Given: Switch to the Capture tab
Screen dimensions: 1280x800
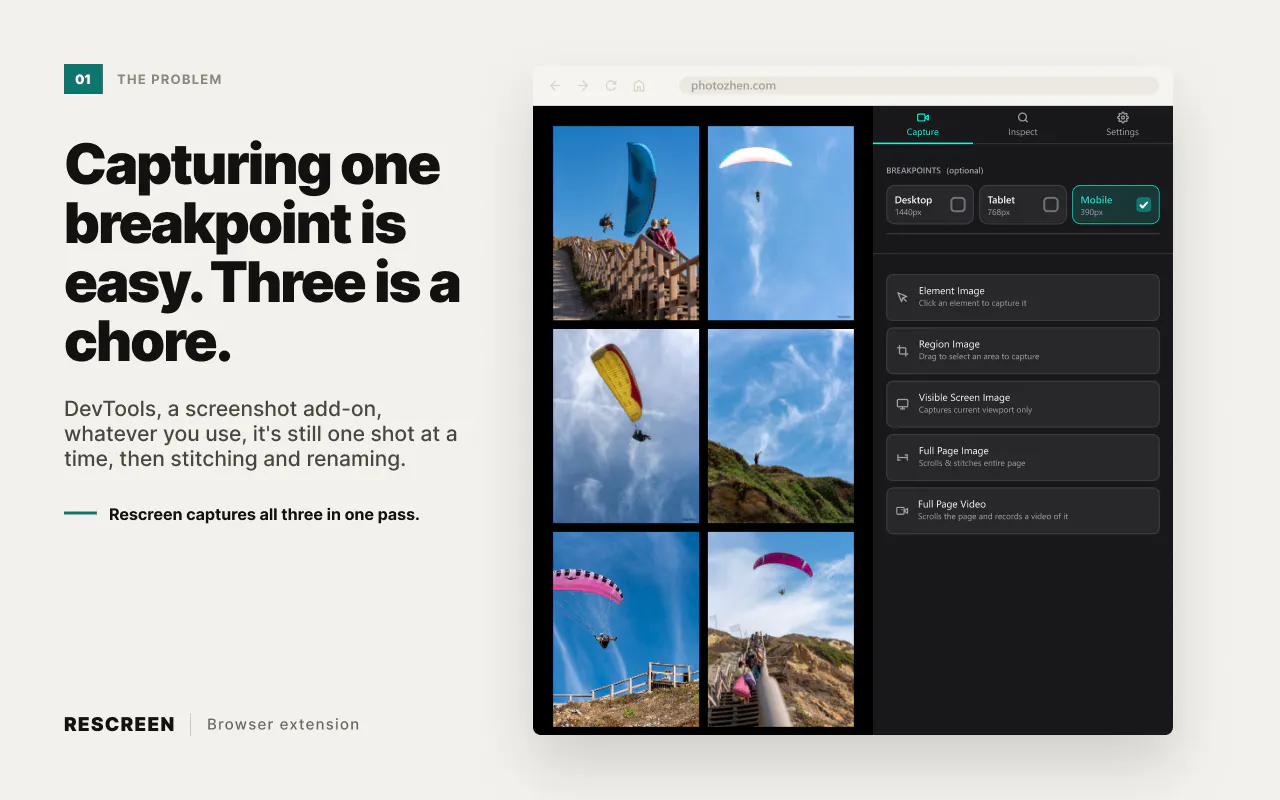Looking at the screenshot, I should point(923,125).
